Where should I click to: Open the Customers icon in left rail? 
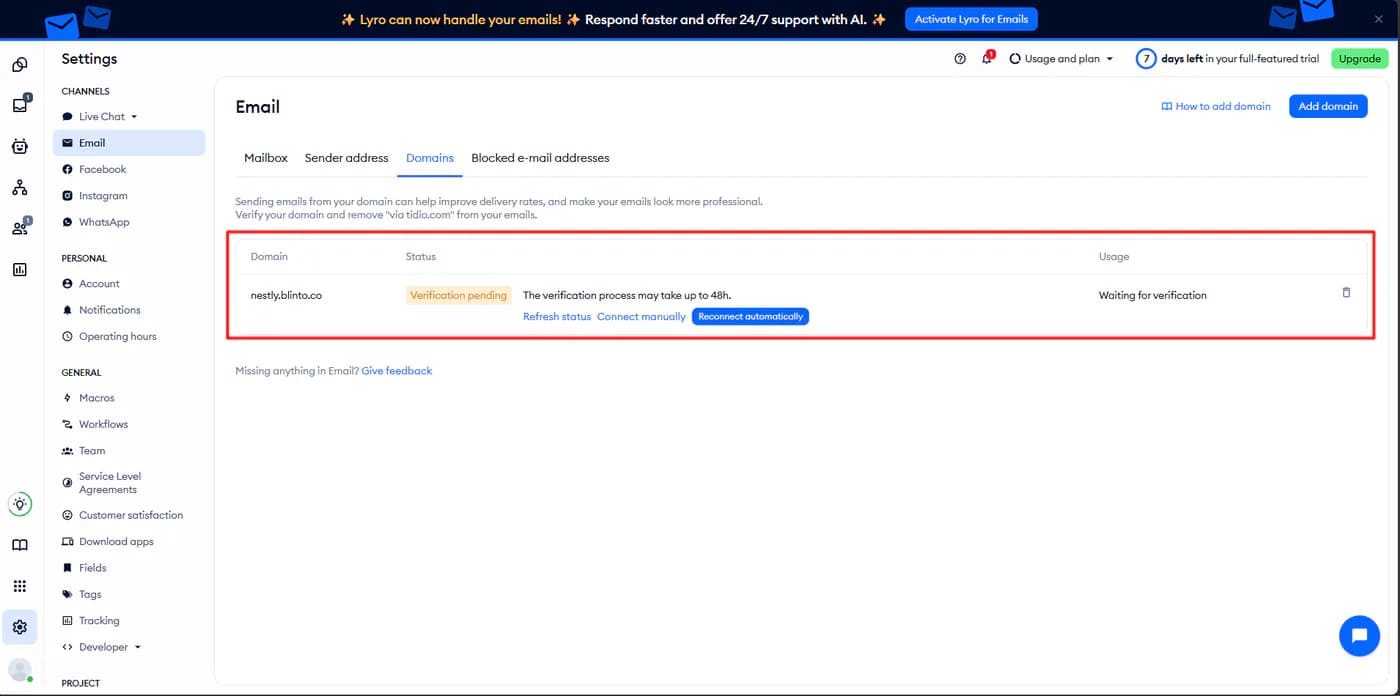click(19, 228)
